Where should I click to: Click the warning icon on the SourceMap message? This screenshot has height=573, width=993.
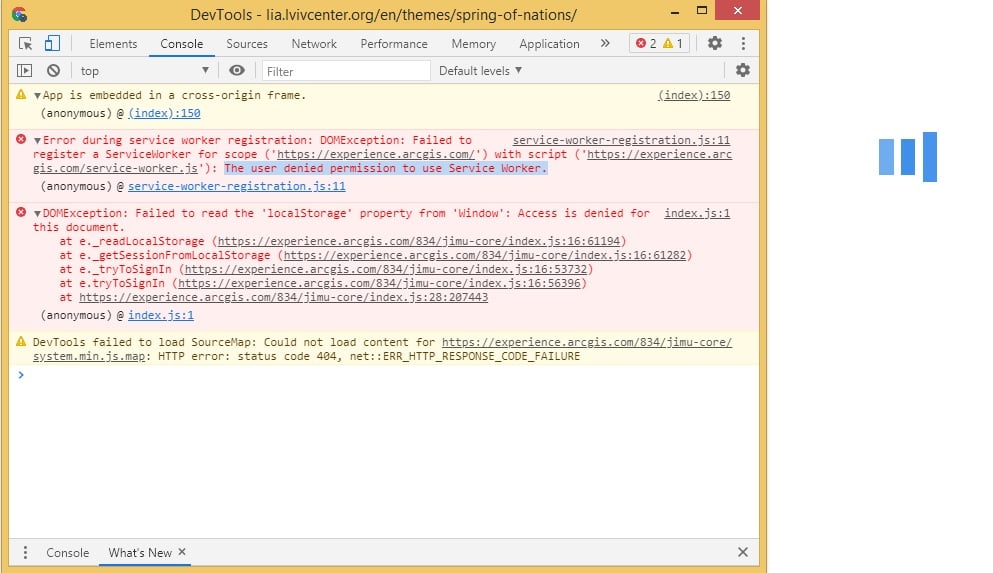tap(21, 341)
